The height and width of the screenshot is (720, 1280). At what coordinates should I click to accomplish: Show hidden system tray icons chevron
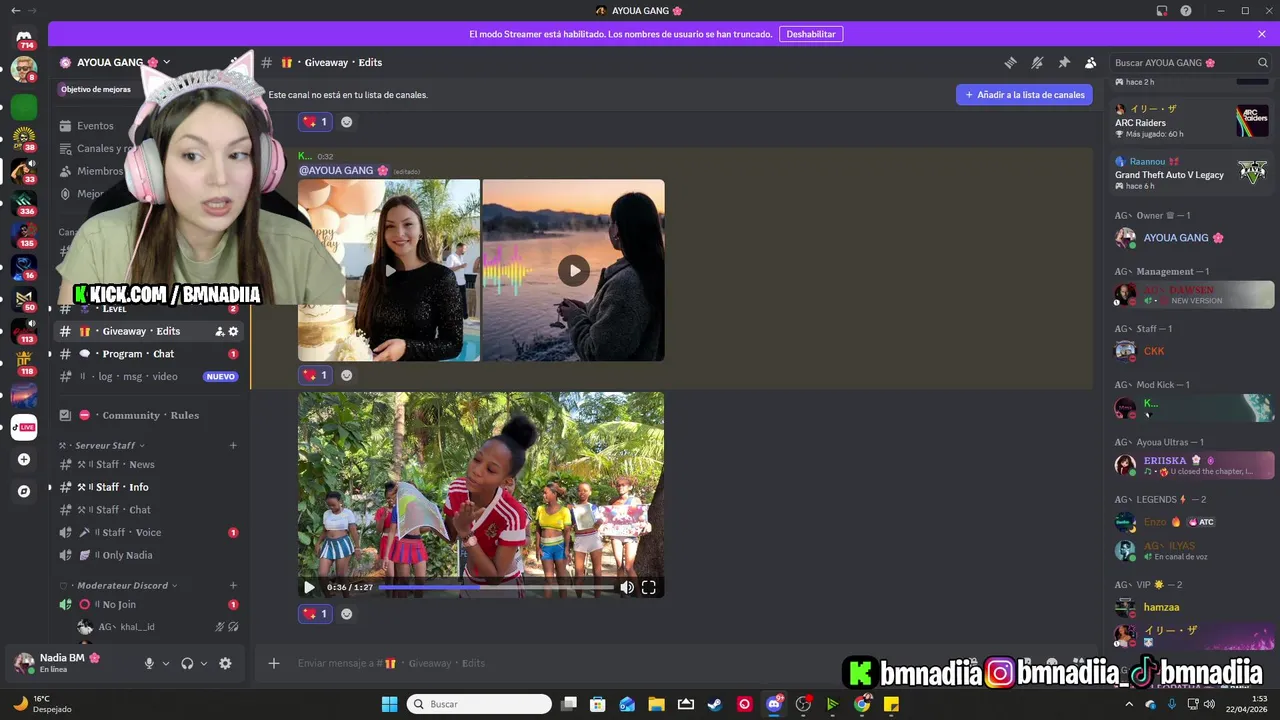(1130, 704)
